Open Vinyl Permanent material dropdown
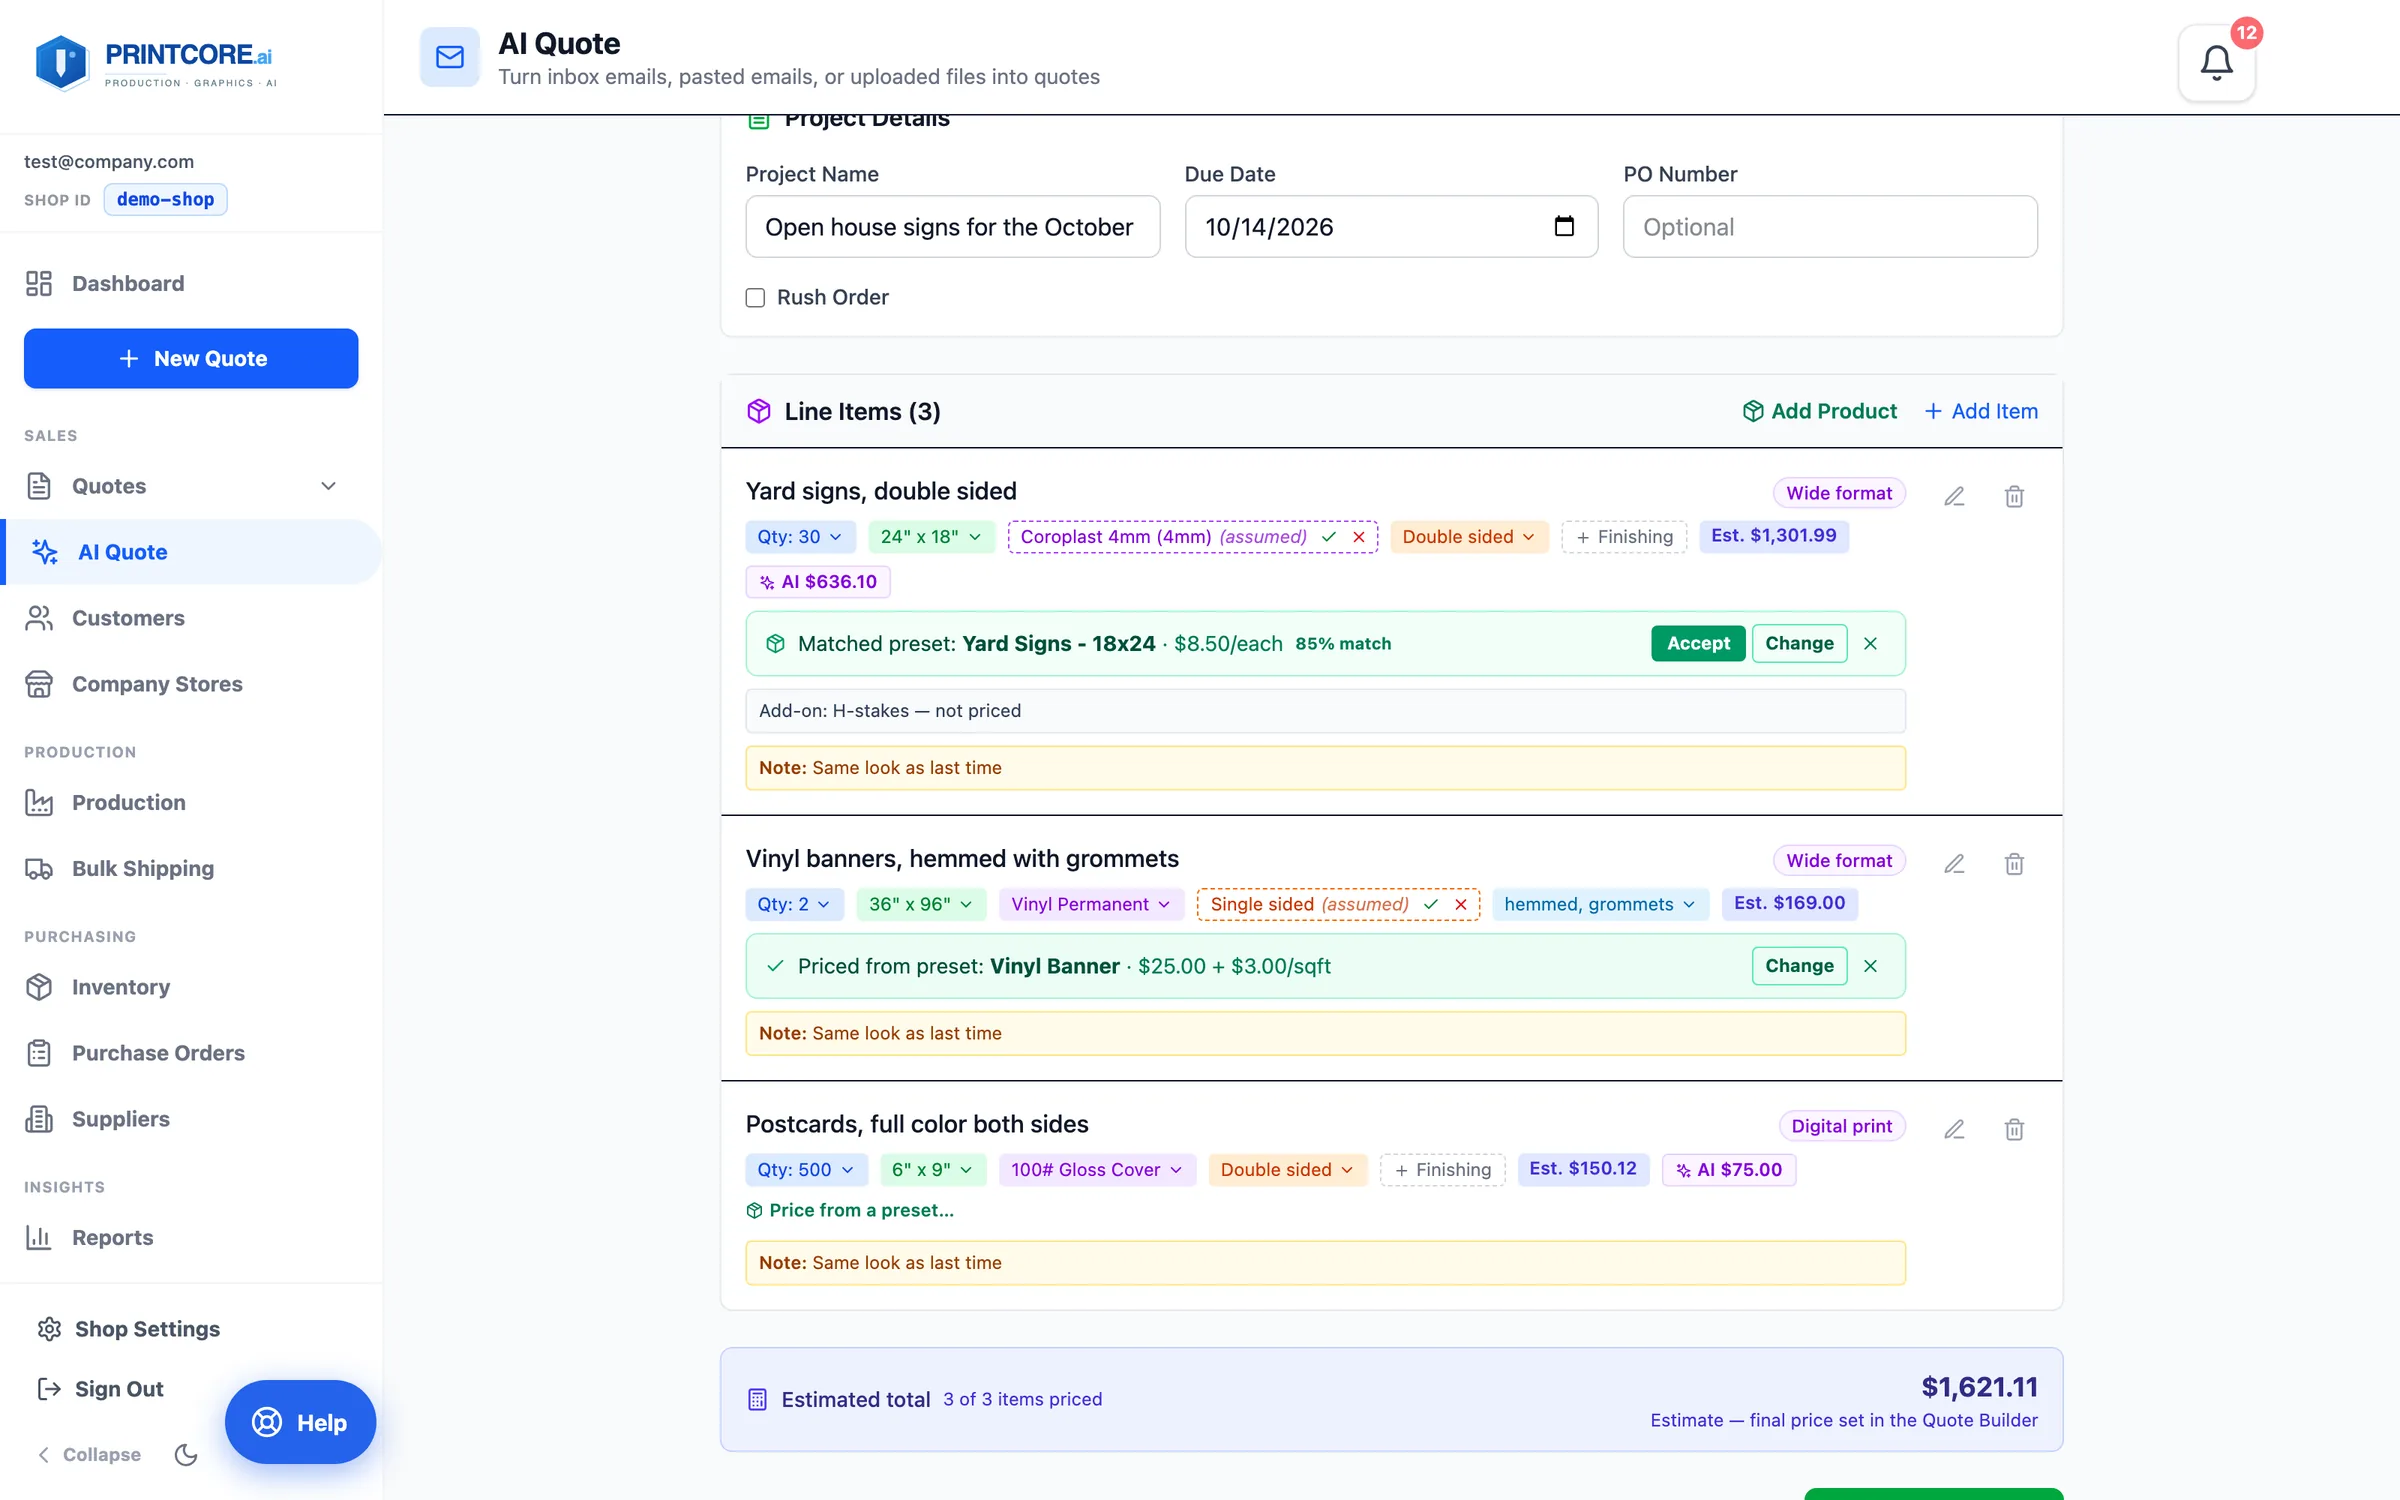This screenshot has height=1500, width=2400. coord(1091,904)
